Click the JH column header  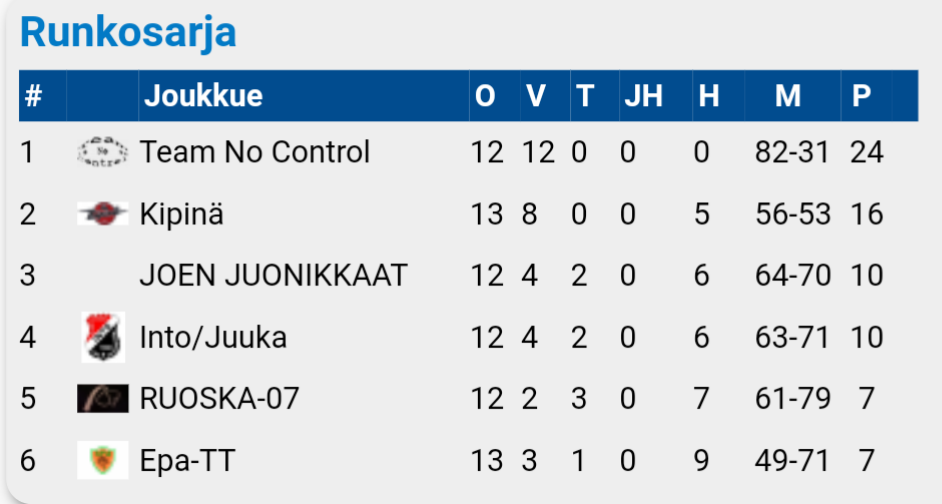click(643, 96)
